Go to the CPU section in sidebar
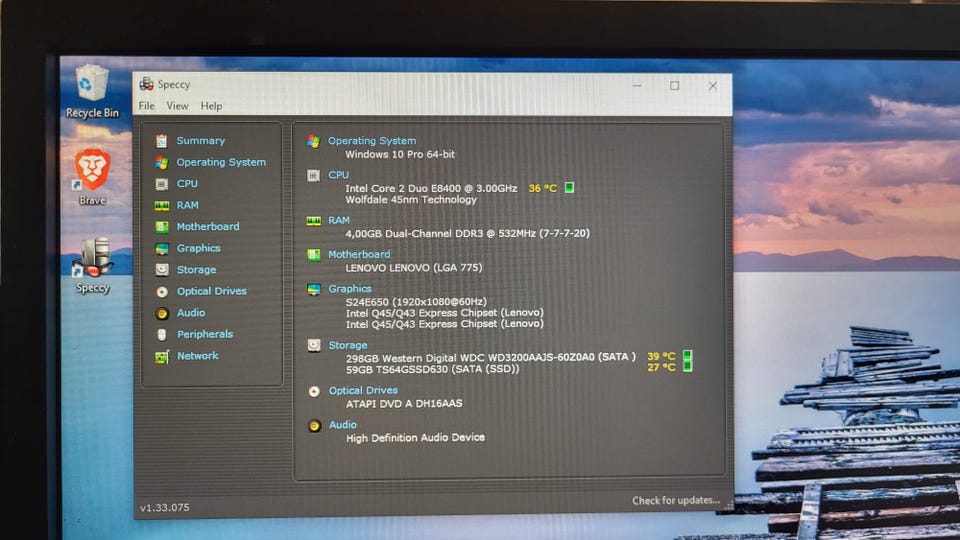This screenshot has height=540, width=960. 187,184
